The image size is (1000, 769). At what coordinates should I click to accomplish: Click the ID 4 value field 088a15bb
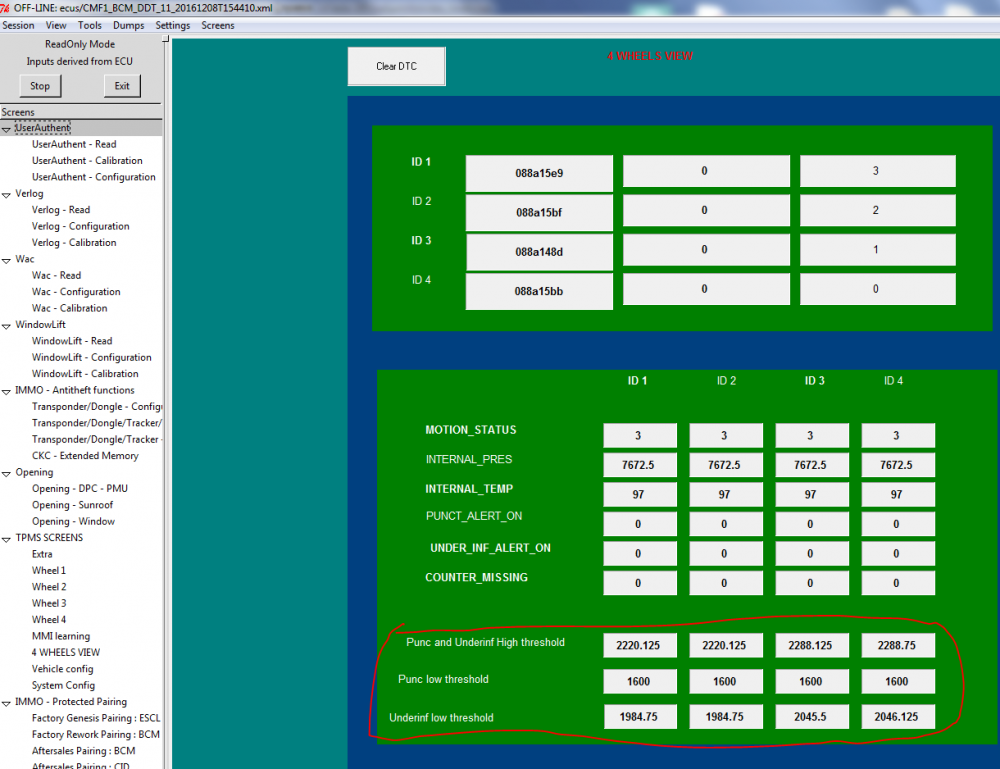(539, 291)
